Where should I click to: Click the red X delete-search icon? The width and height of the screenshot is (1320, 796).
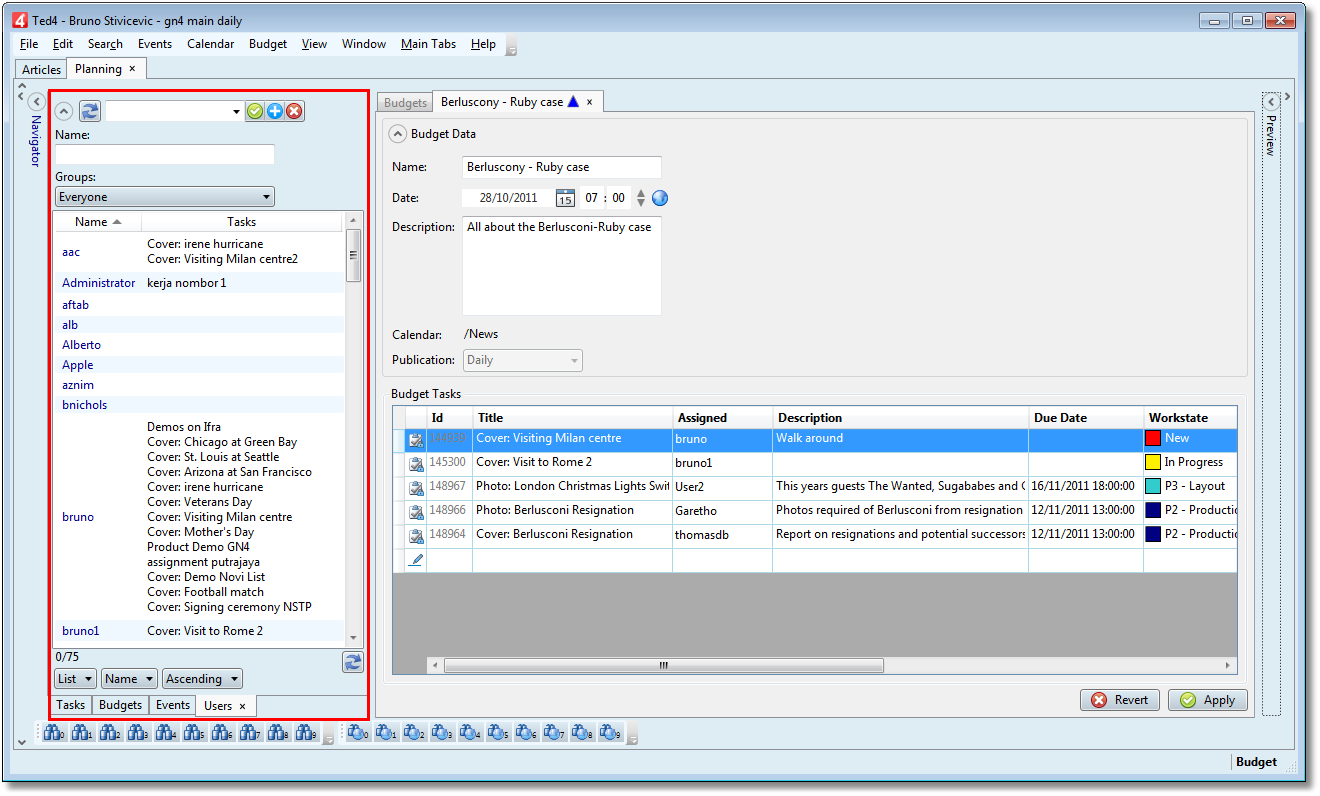294,111
